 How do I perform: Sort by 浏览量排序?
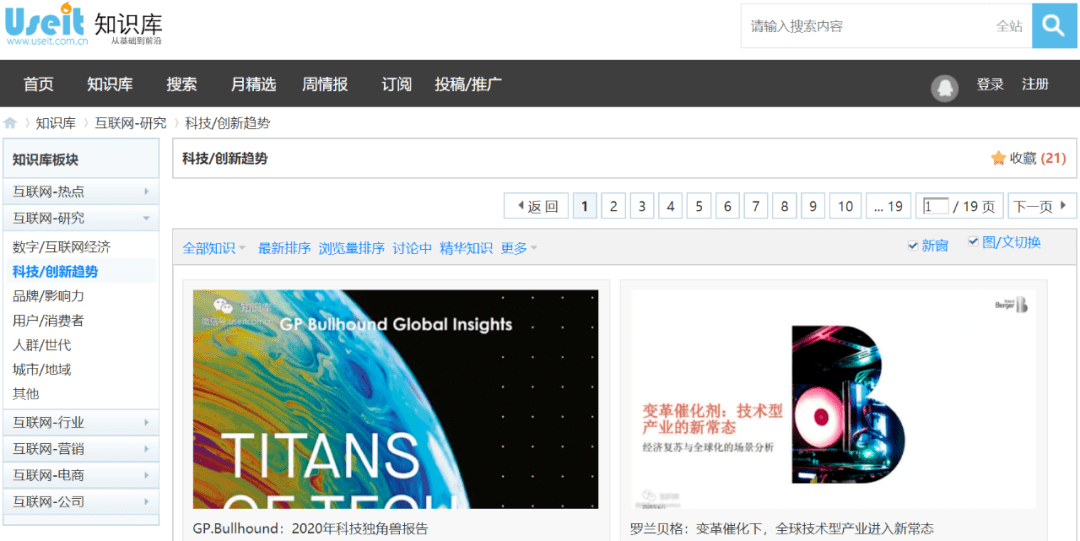(352, 248)
